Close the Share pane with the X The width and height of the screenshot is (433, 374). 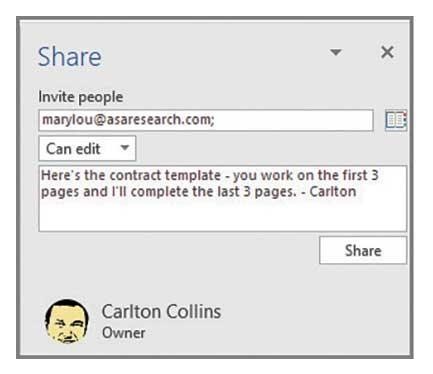click(x=387, y=52)
